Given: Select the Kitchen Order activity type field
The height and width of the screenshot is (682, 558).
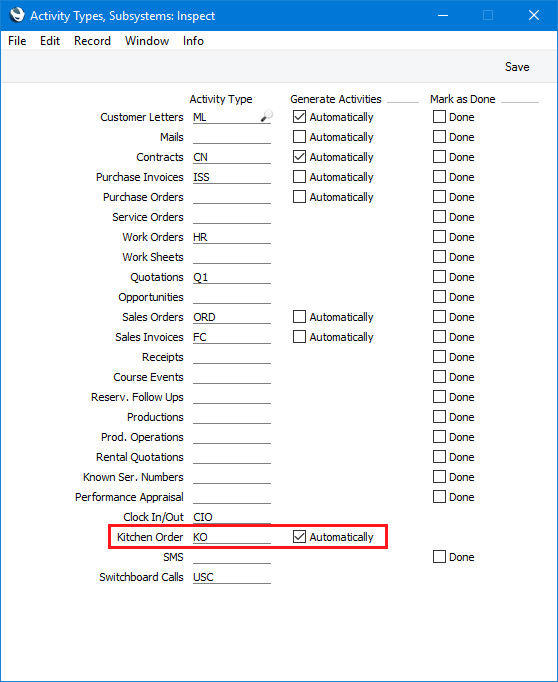Looking at the screenshot, I should point(232,537).
